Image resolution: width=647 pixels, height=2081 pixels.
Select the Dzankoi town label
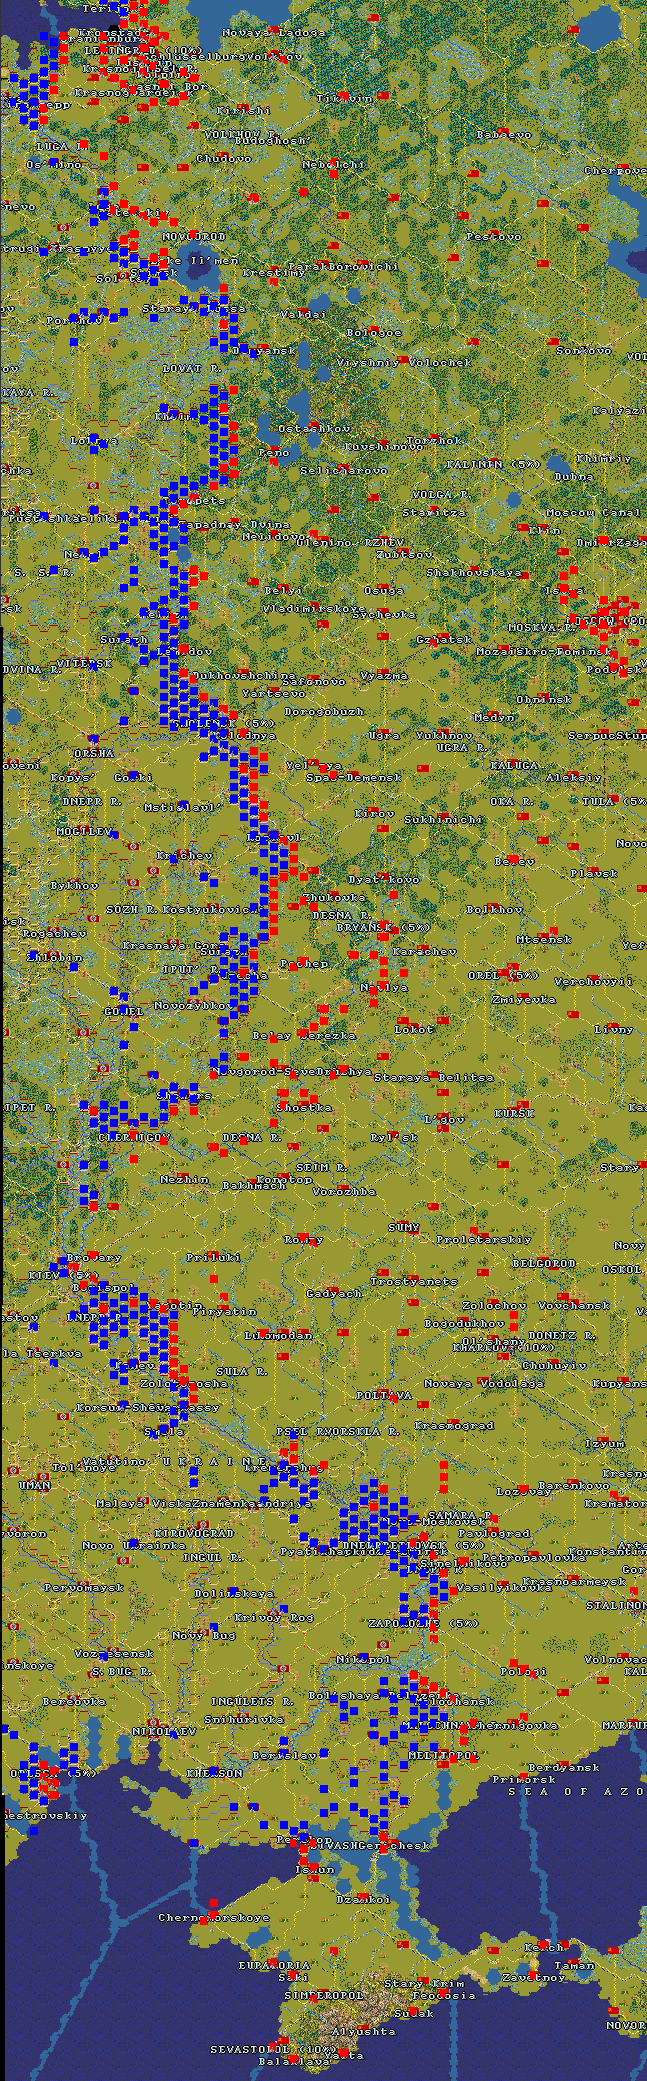(363, 1899)
